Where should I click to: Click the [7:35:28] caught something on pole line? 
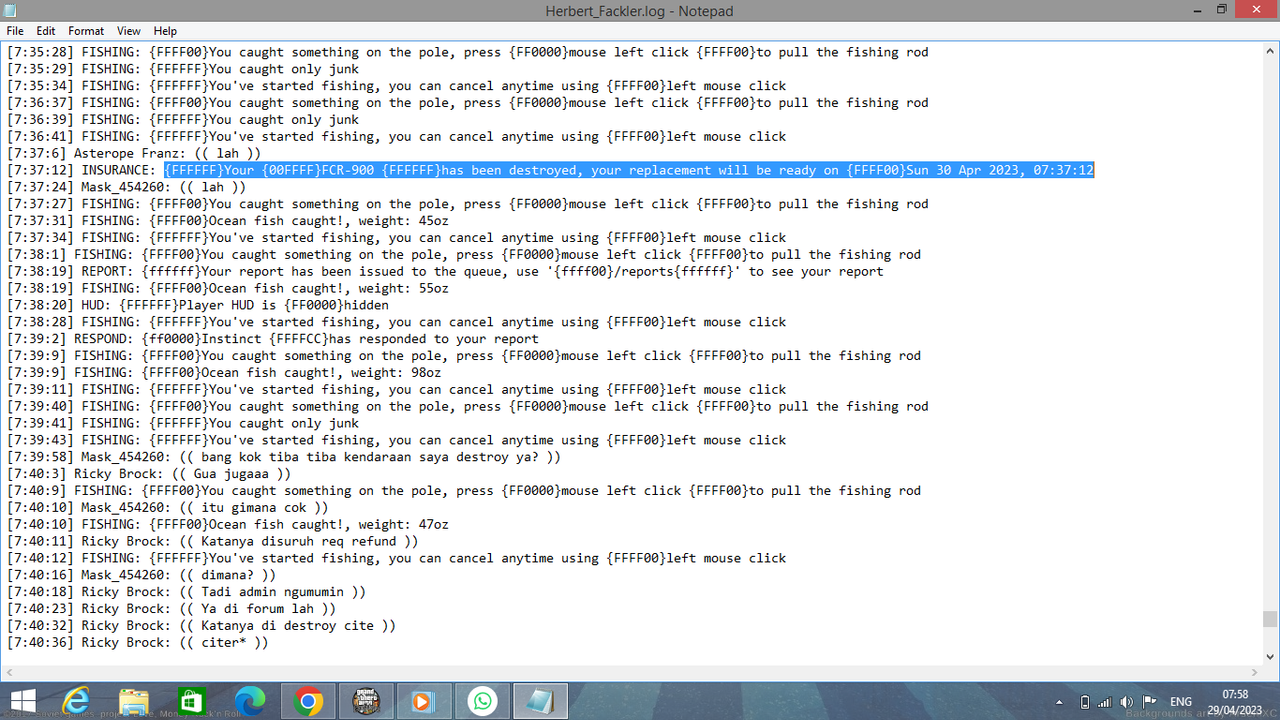coord(468,52)
